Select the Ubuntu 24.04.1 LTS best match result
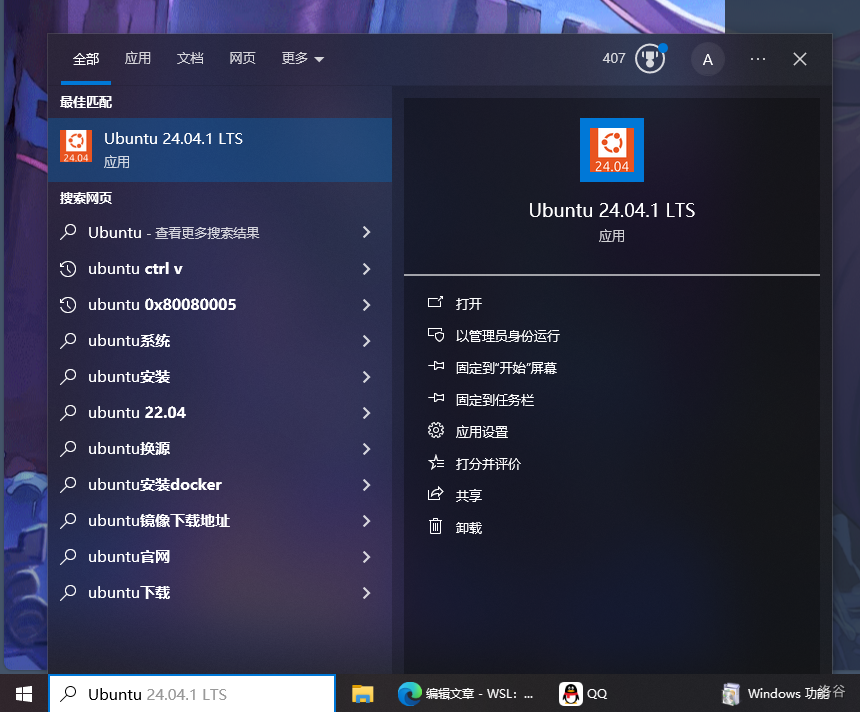This screenshot has width=860, height=712. coord(220,150)
